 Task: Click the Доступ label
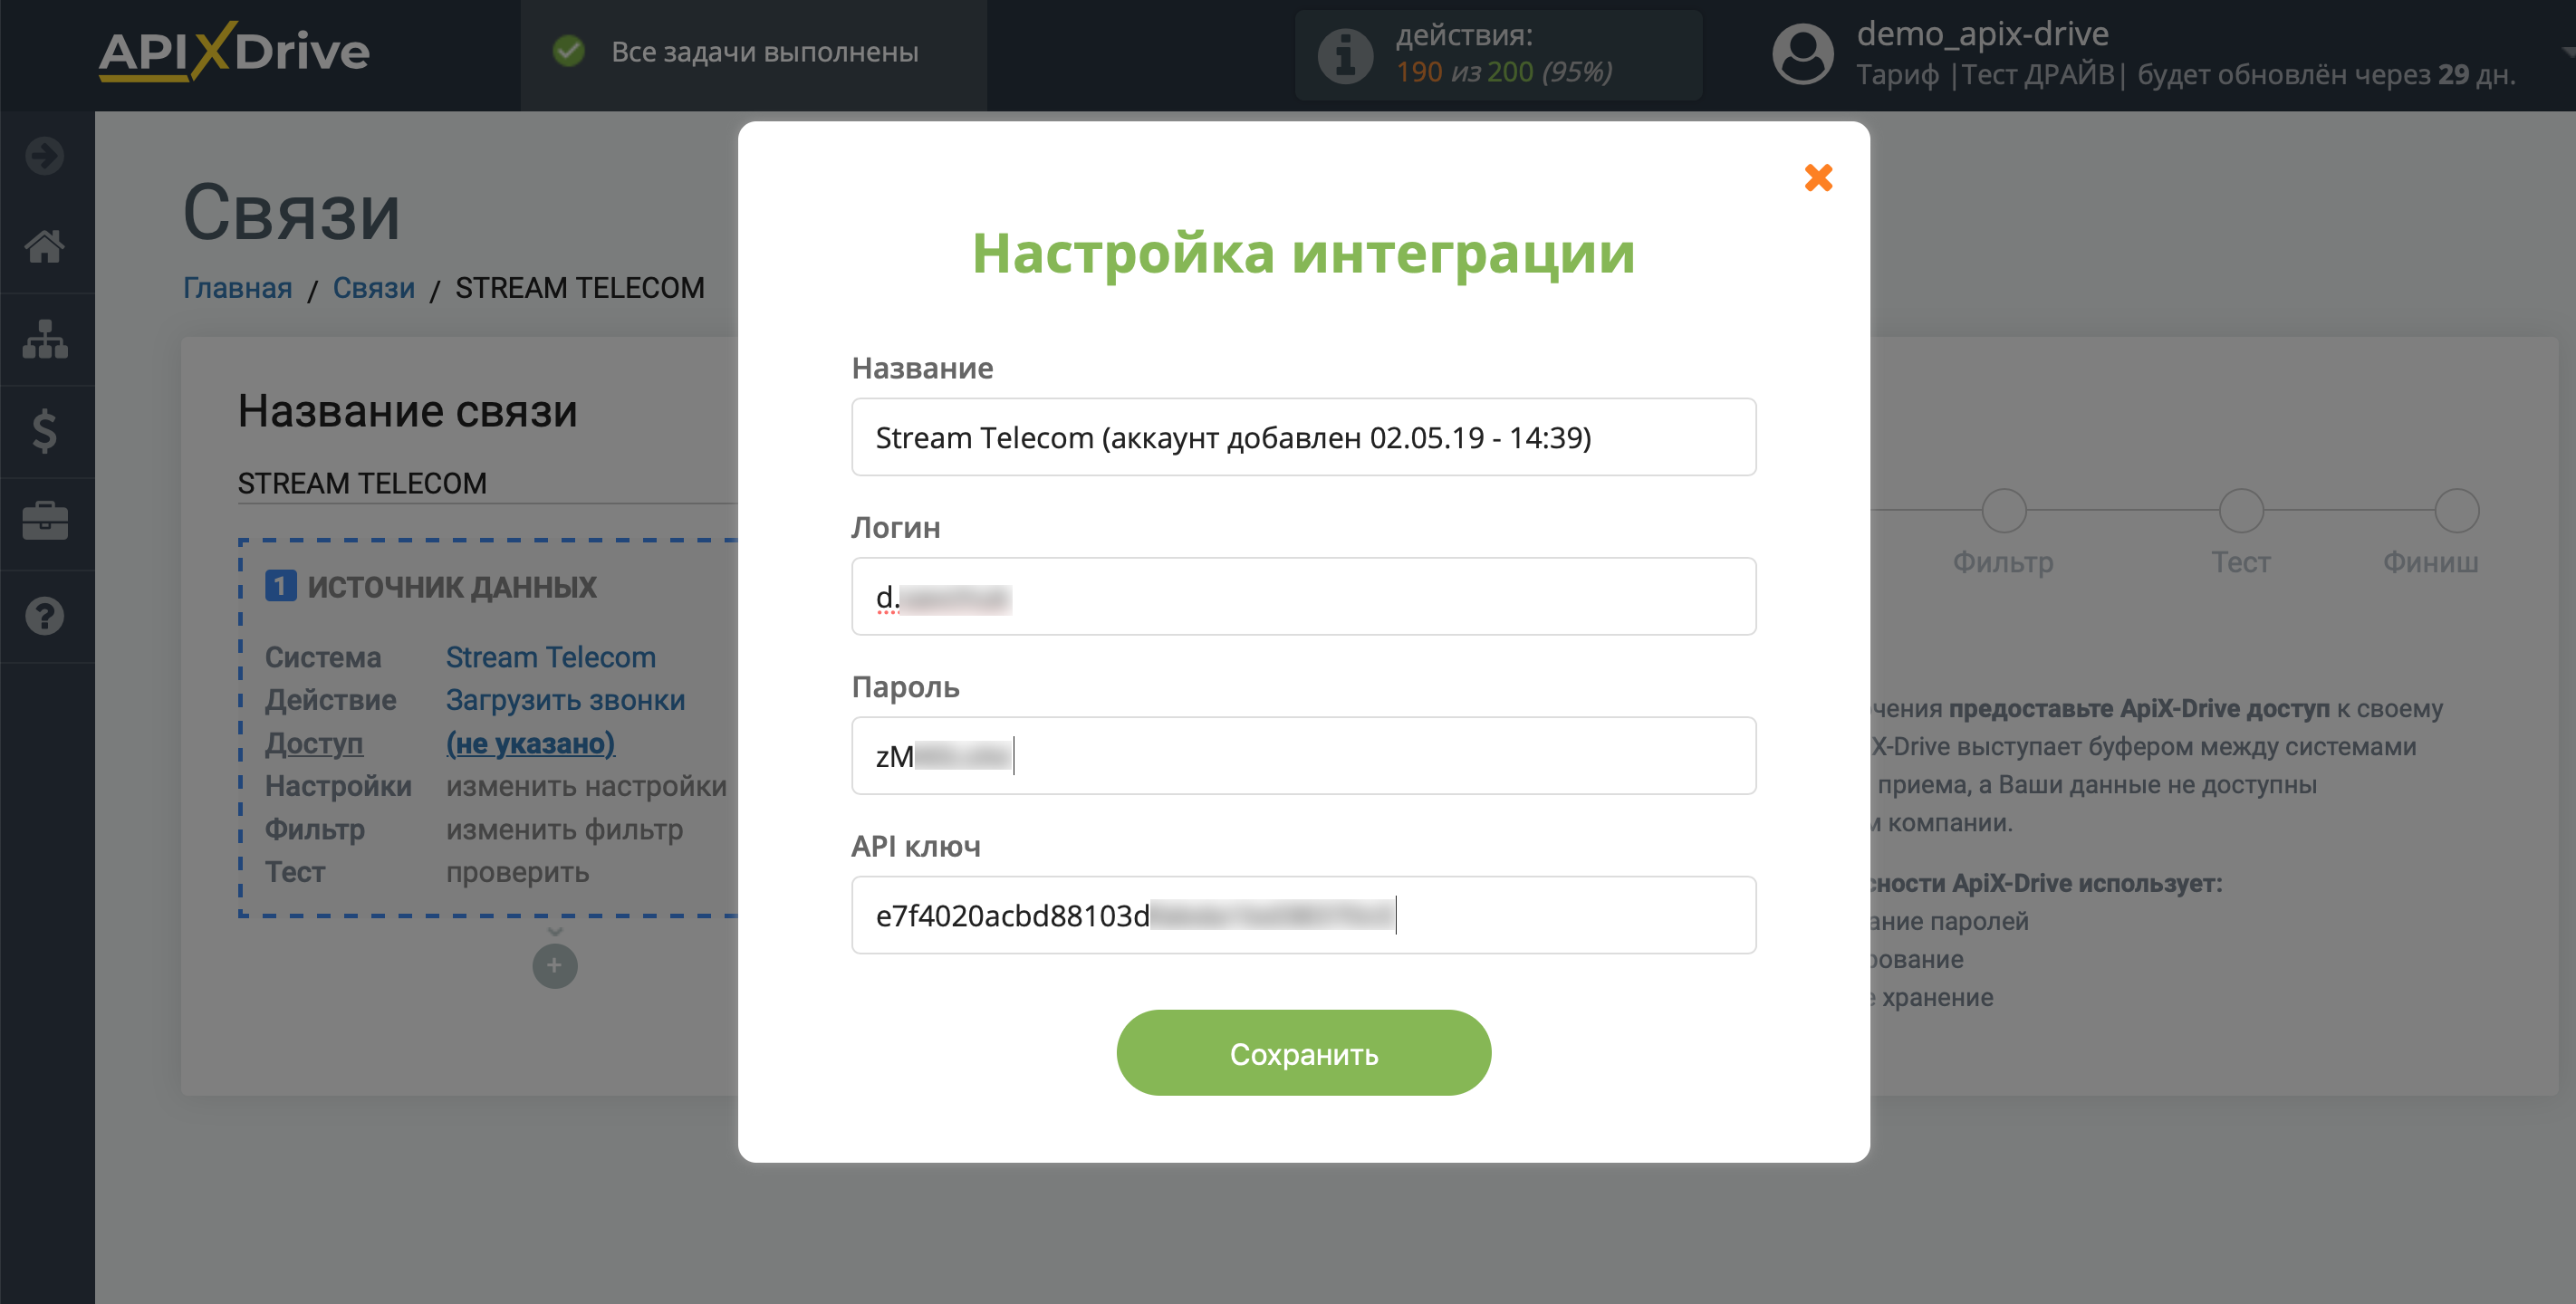(313, 743)
